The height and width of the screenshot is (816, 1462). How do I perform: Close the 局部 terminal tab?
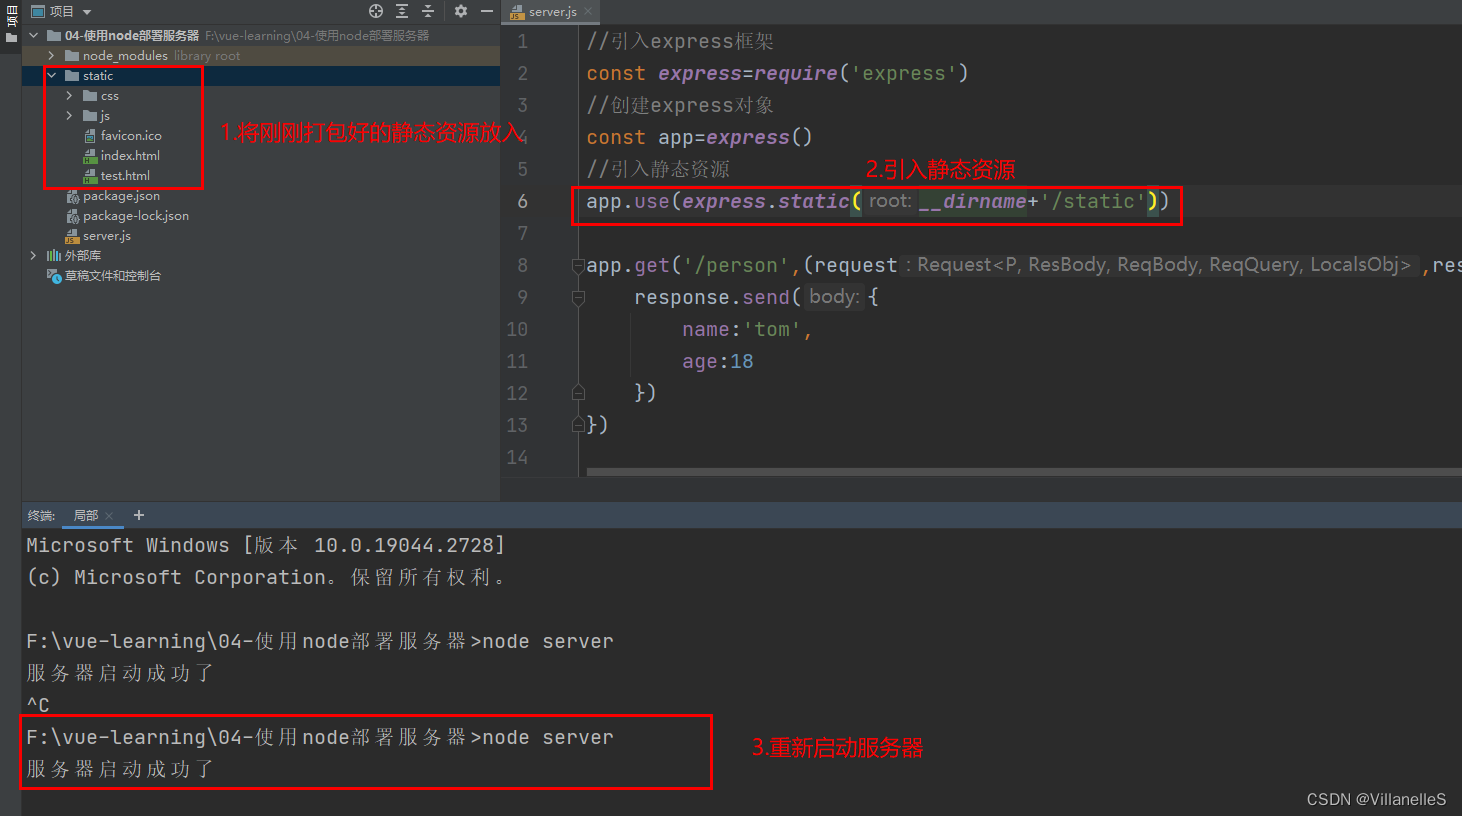click(x=109, y=516)
